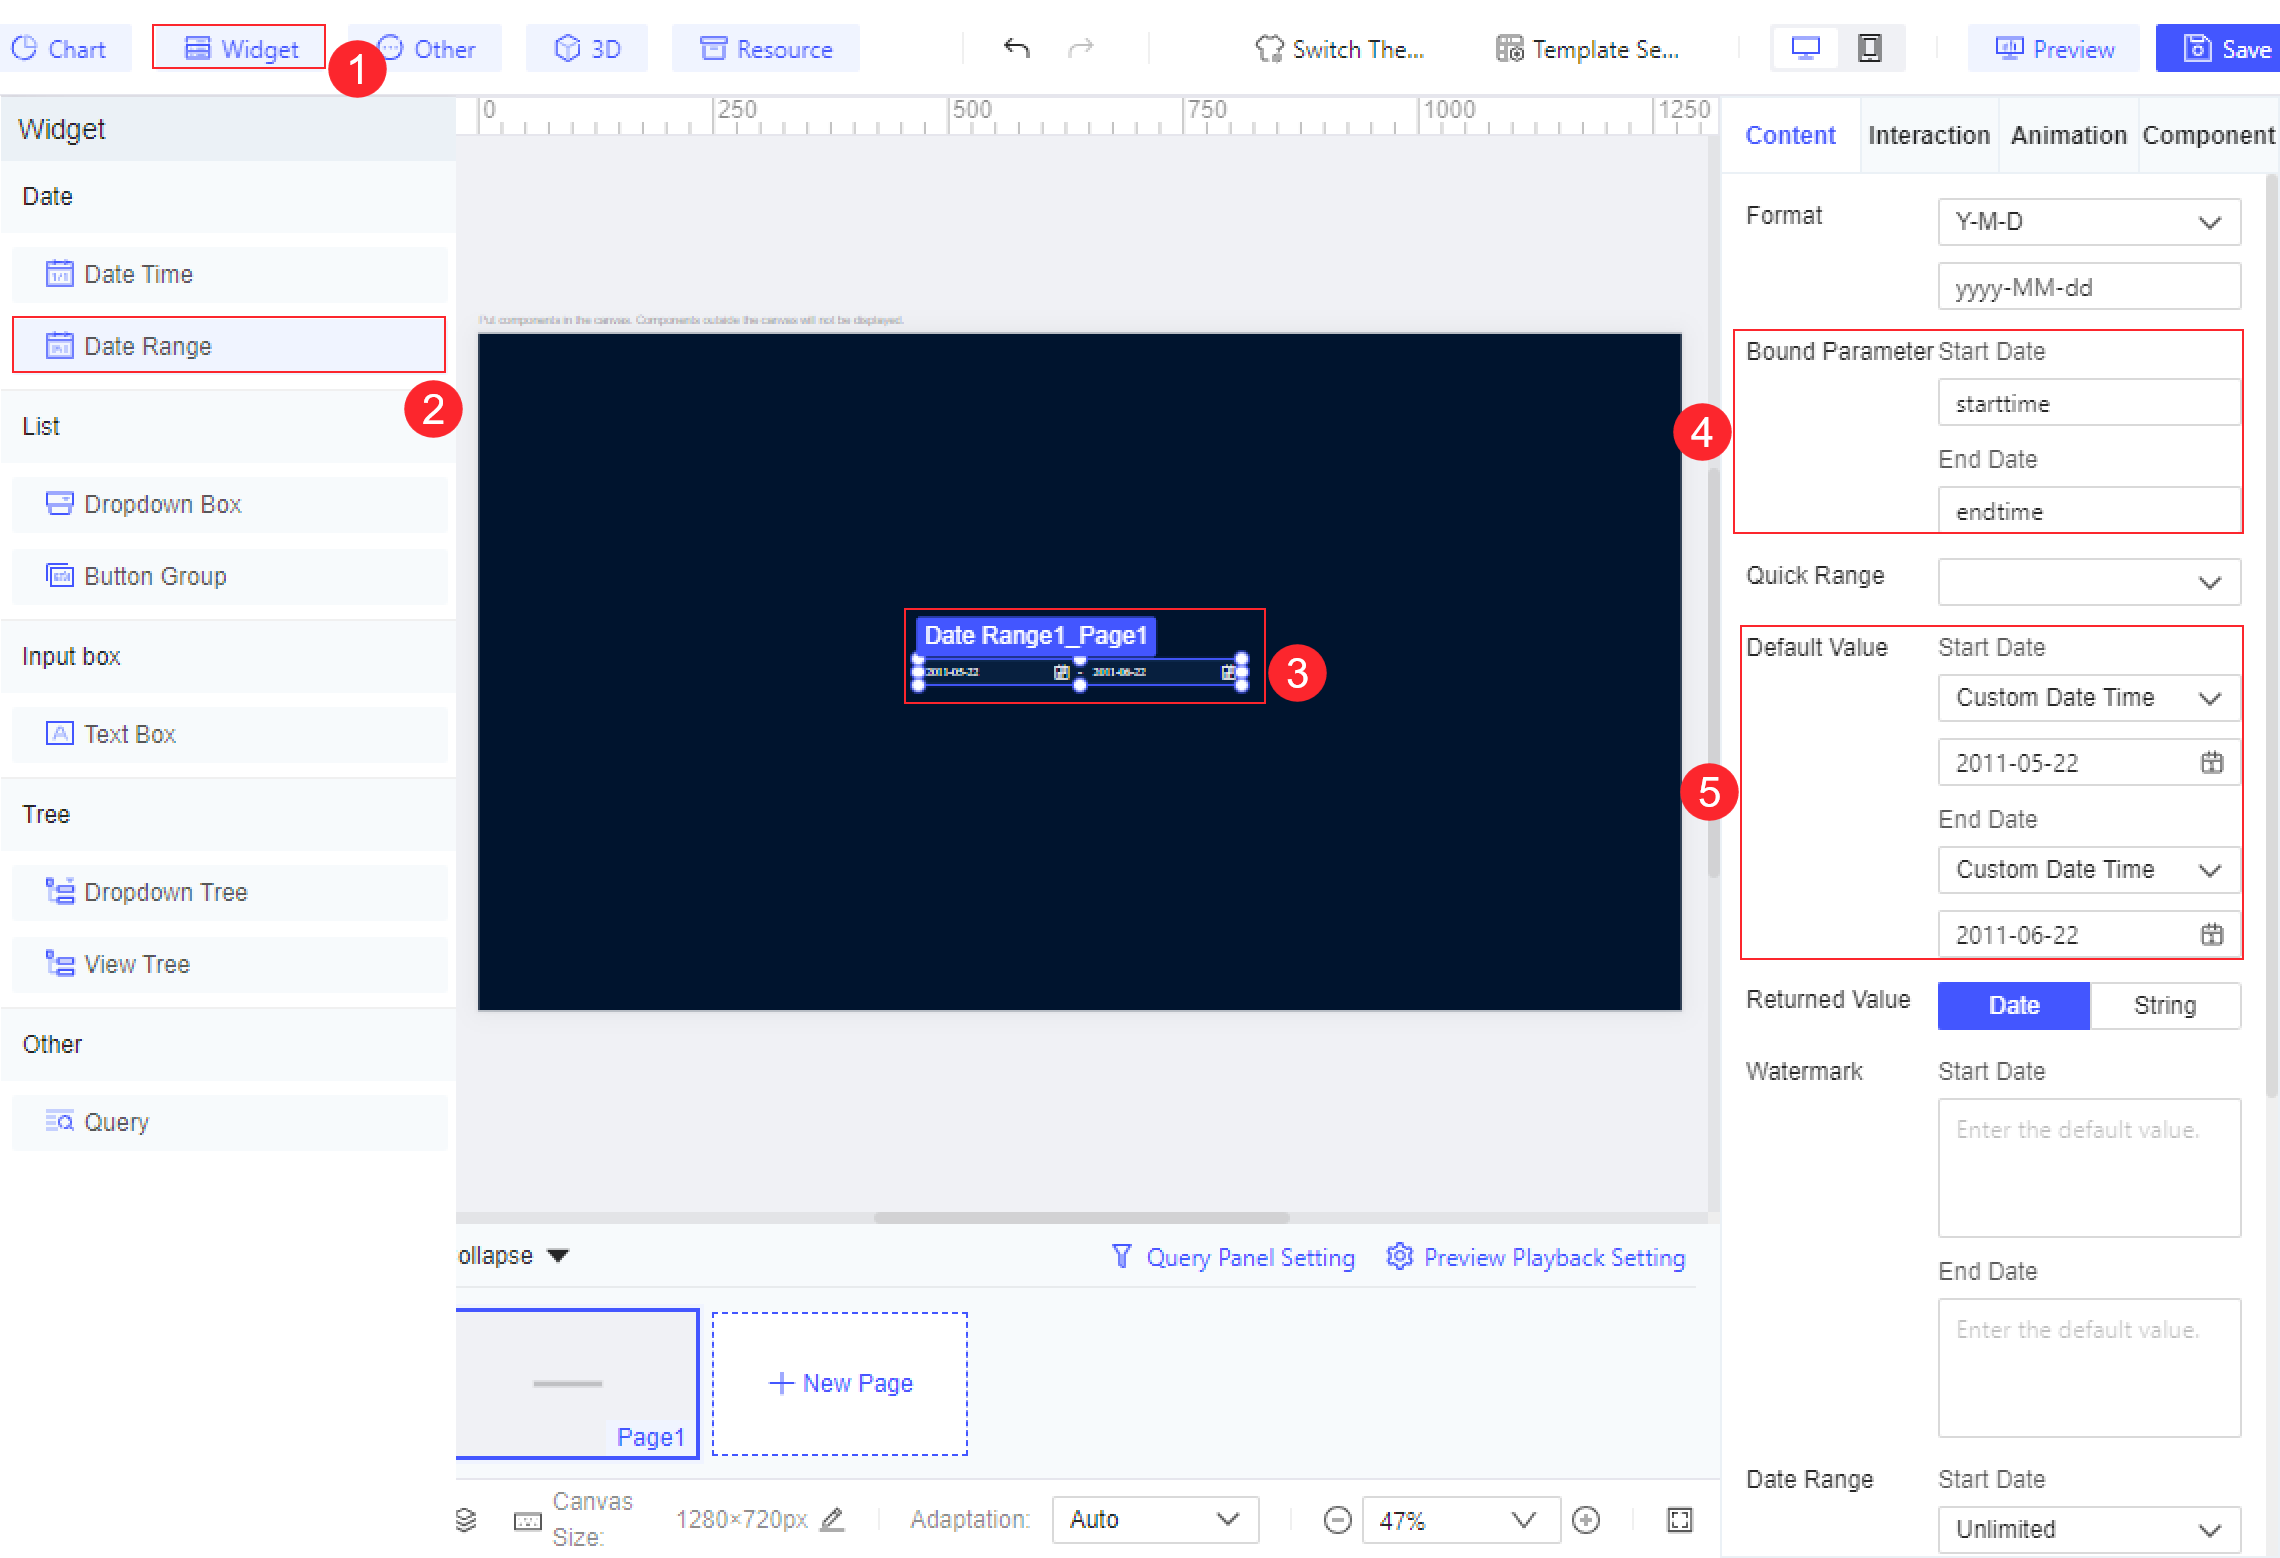The image size is (2280, 1558).
Task: Add Button Group widget
Action: pos(229,576)
